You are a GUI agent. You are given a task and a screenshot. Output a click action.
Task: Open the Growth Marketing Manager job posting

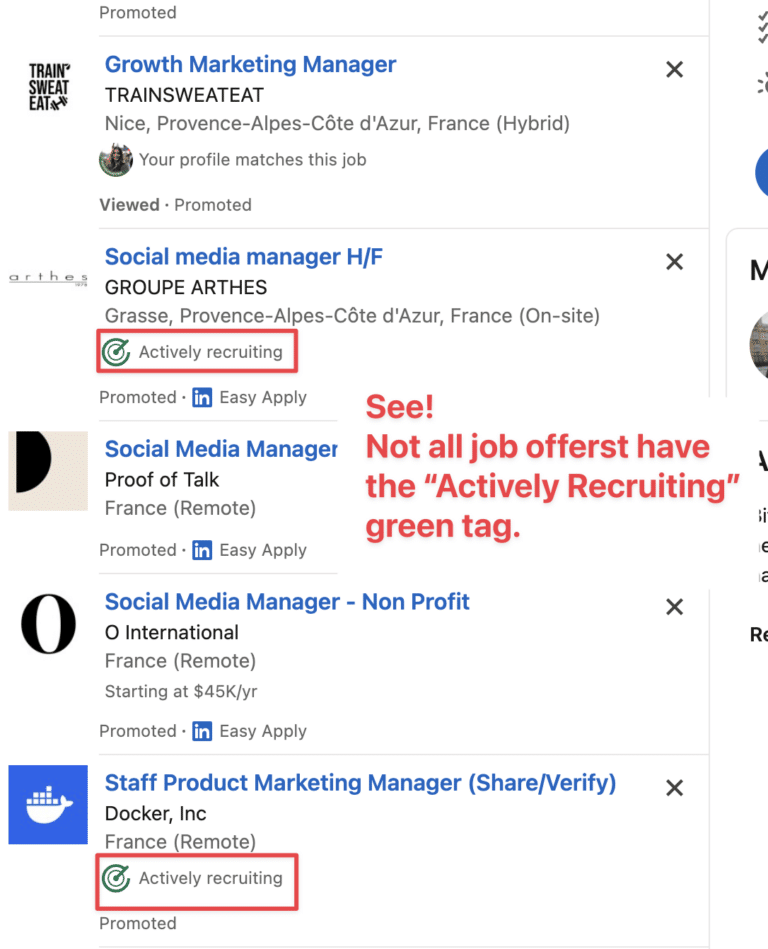[x=250, y=64]
